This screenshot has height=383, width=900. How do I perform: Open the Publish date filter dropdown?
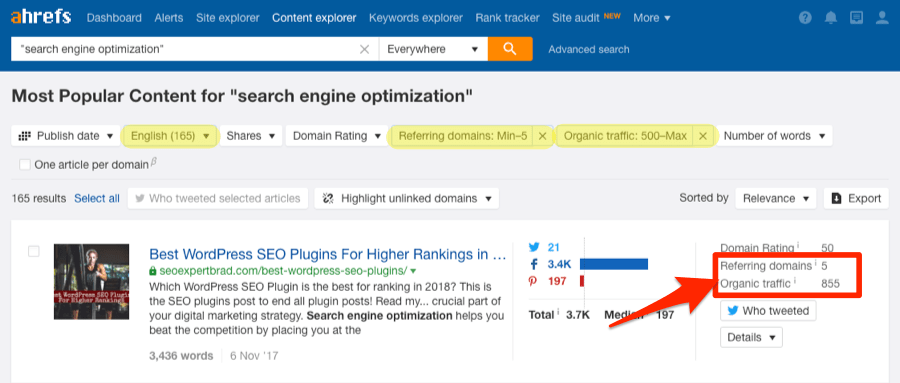[66, 136]
